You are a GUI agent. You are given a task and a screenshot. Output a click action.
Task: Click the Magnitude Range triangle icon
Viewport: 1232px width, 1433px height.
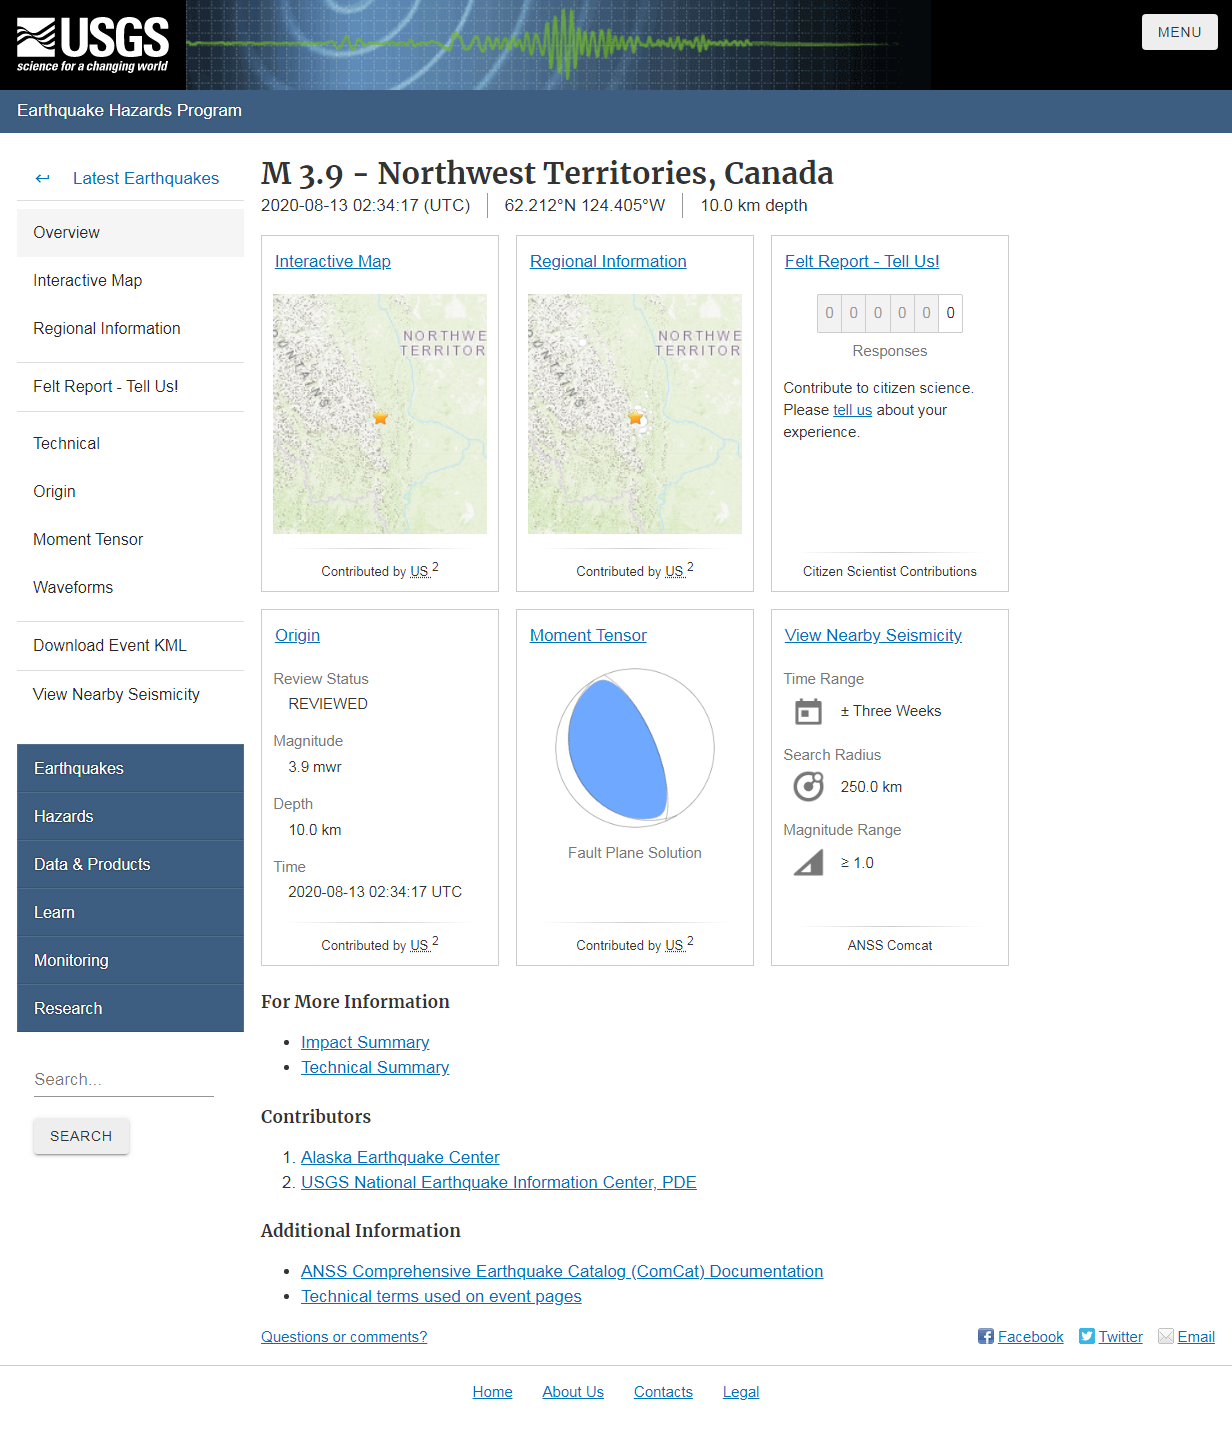[808, 862]
